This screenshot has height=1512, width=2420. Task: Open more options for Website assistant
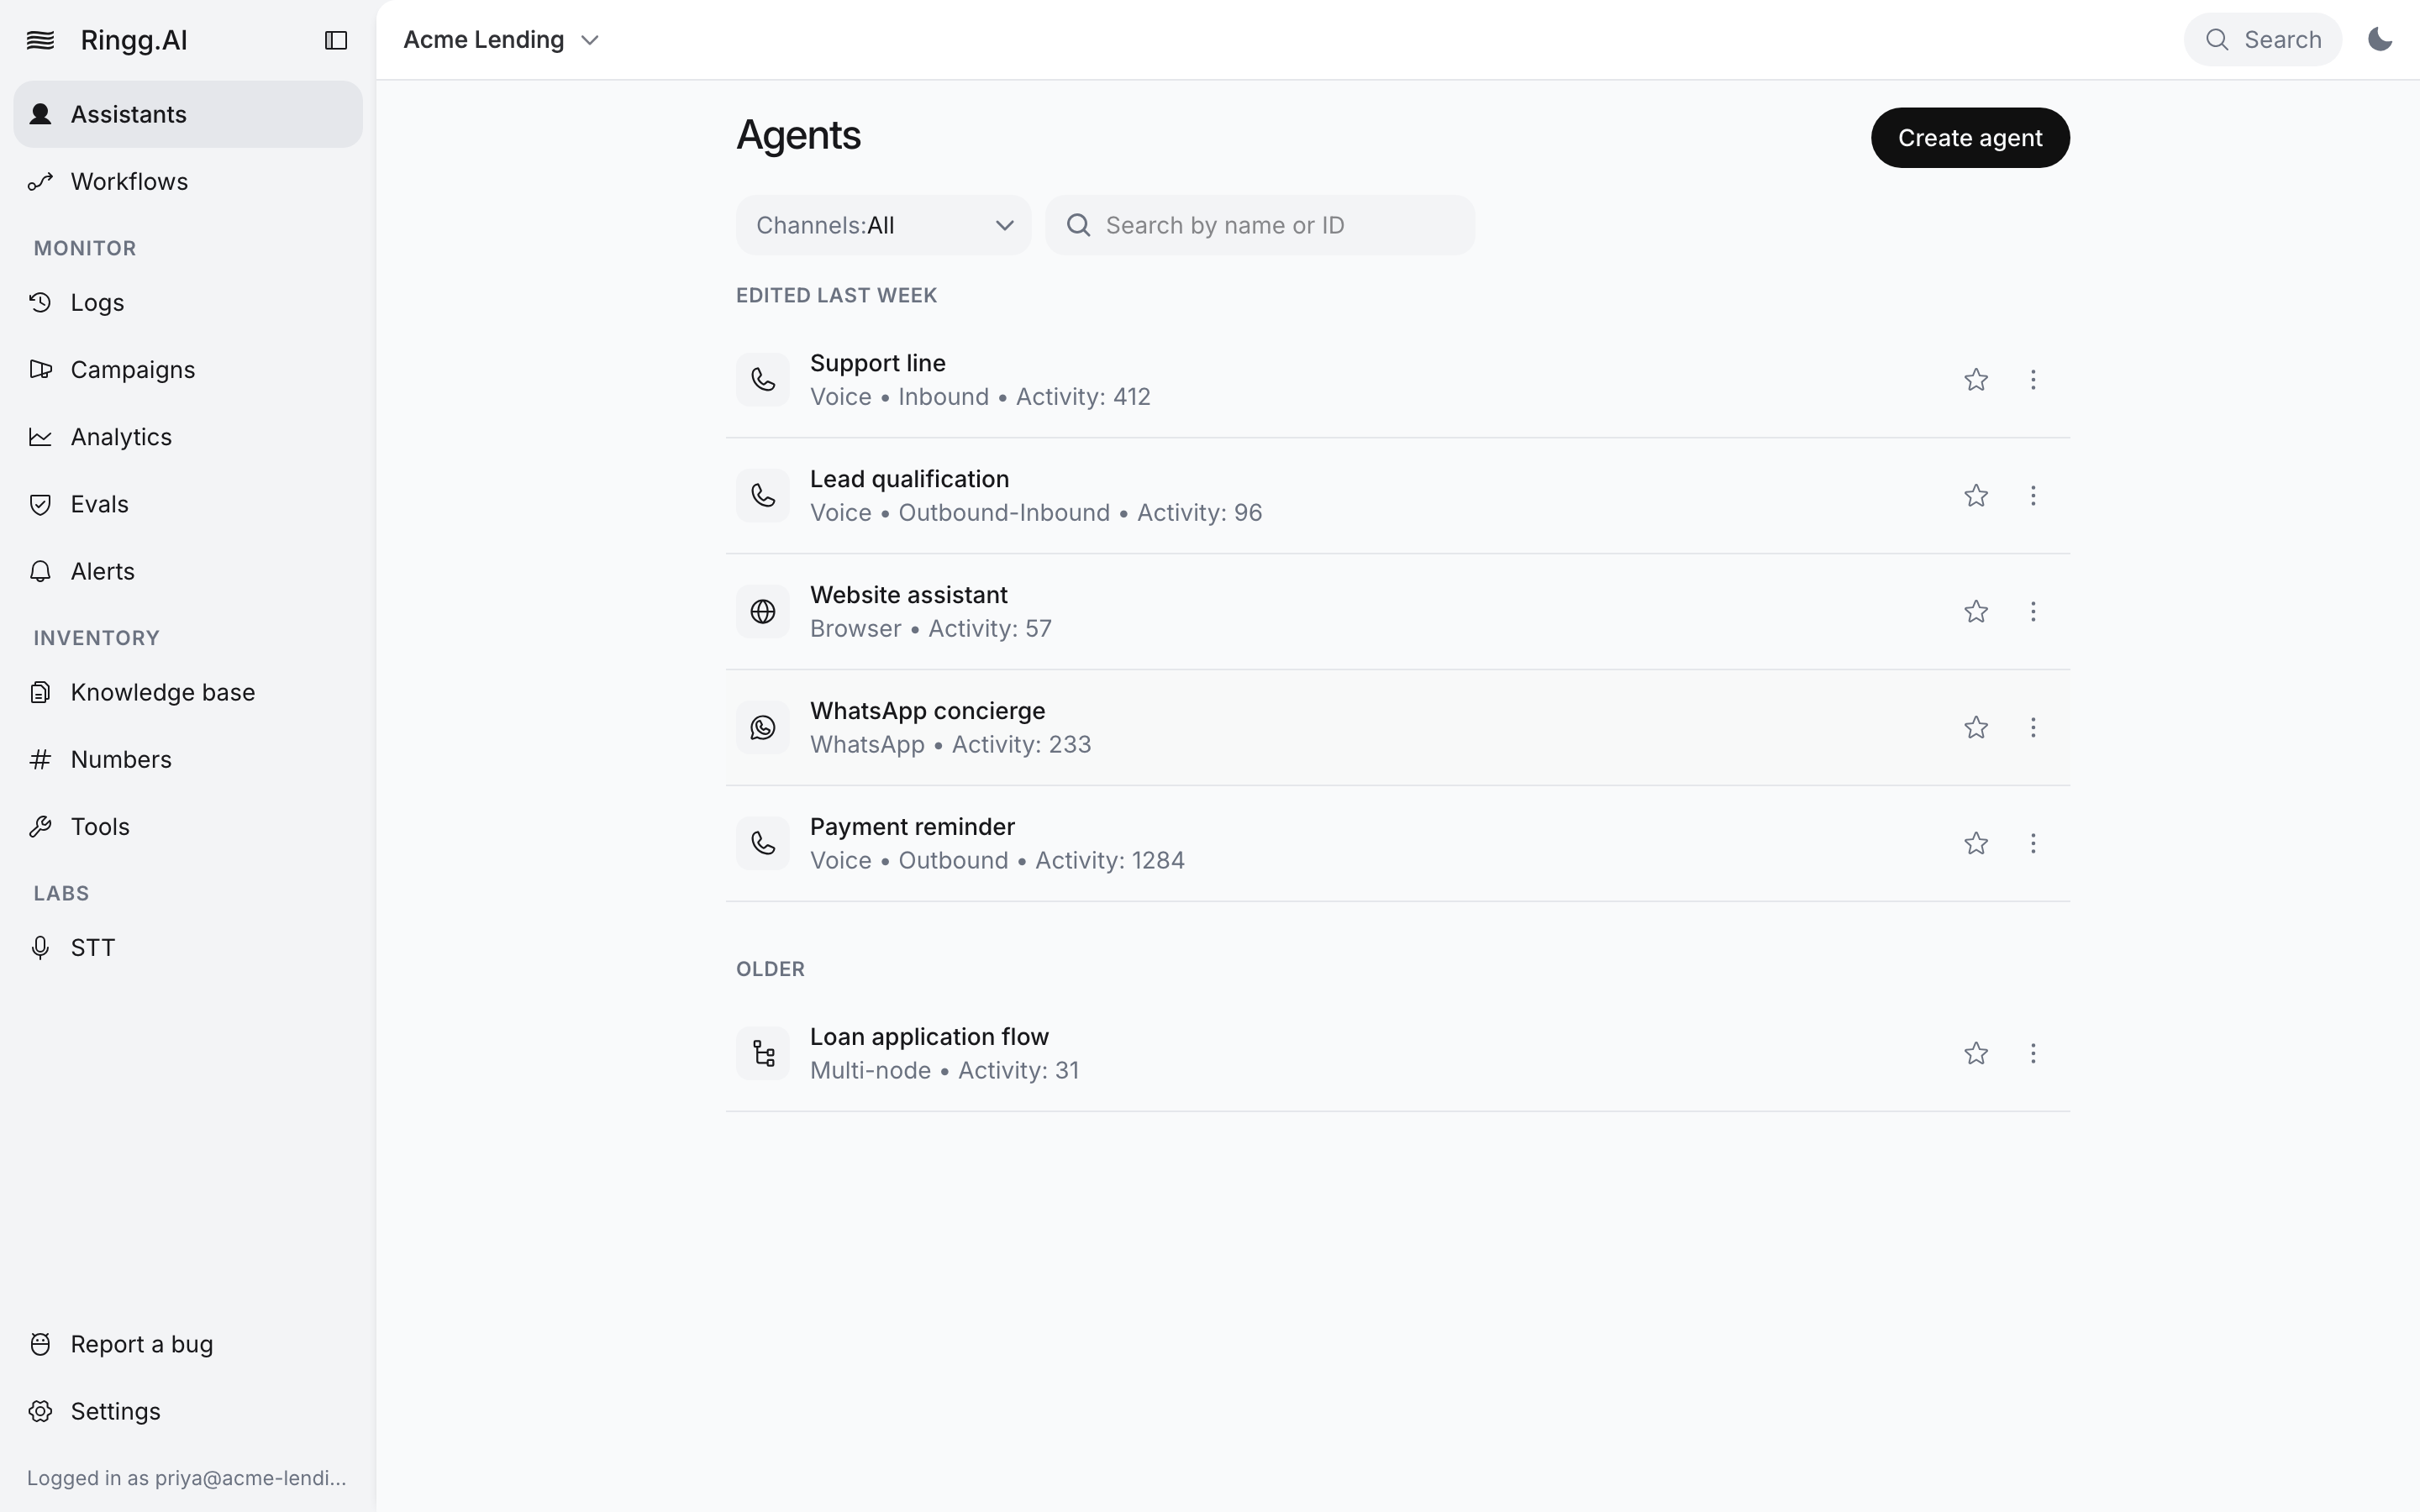2033,612
